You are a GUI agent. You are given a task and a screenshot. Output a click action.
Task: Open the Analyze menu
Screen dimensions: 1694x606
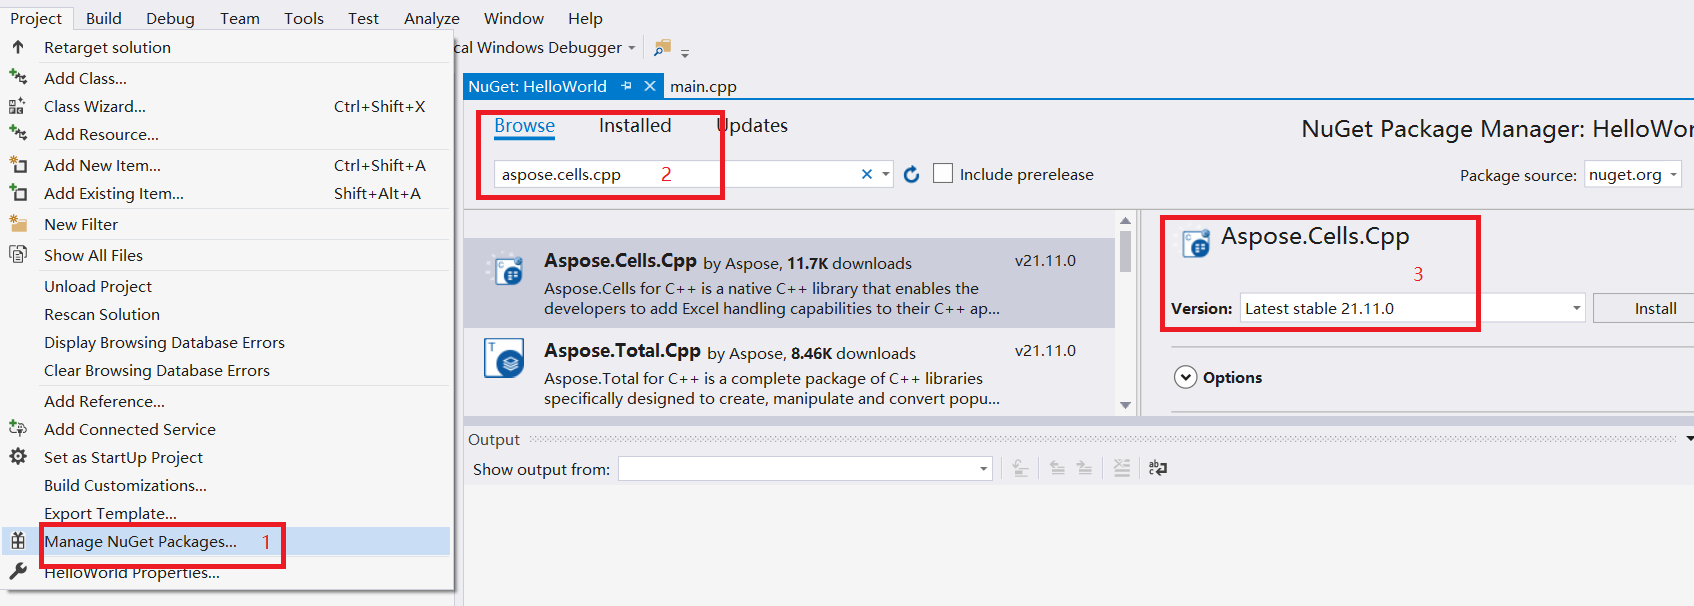click(x=432, y=18)
